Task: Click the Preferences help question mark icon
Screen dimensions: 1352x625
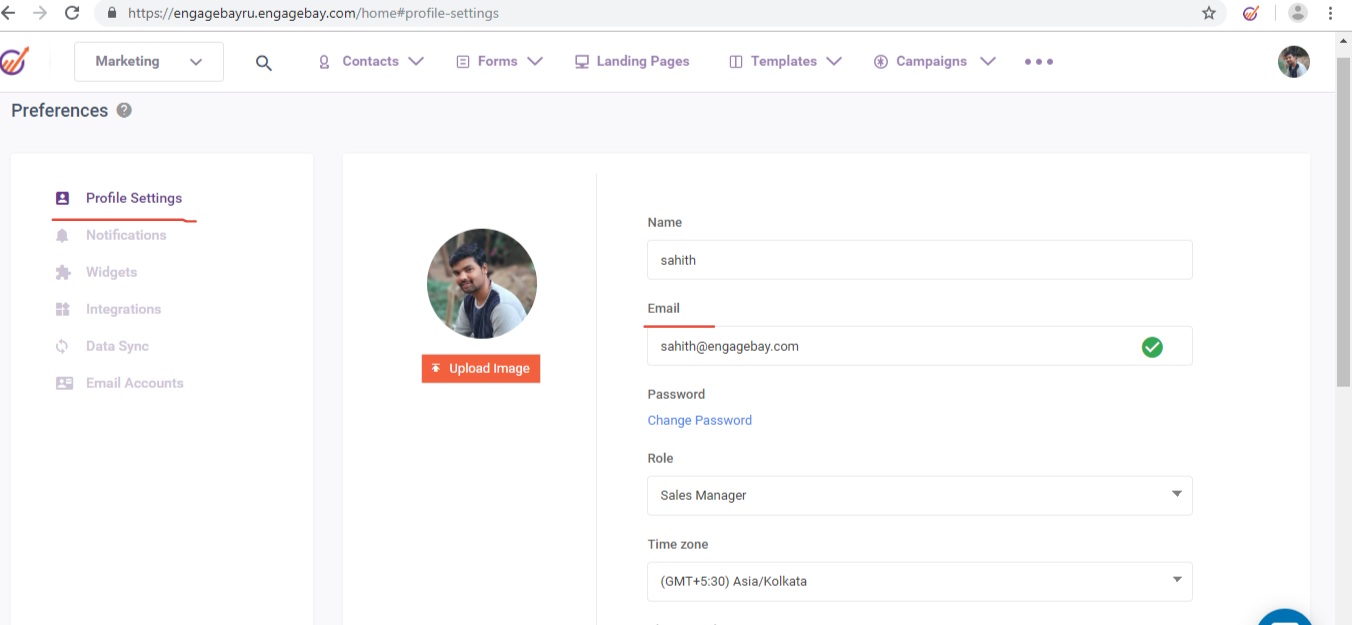Action: [x=124, y=110]
